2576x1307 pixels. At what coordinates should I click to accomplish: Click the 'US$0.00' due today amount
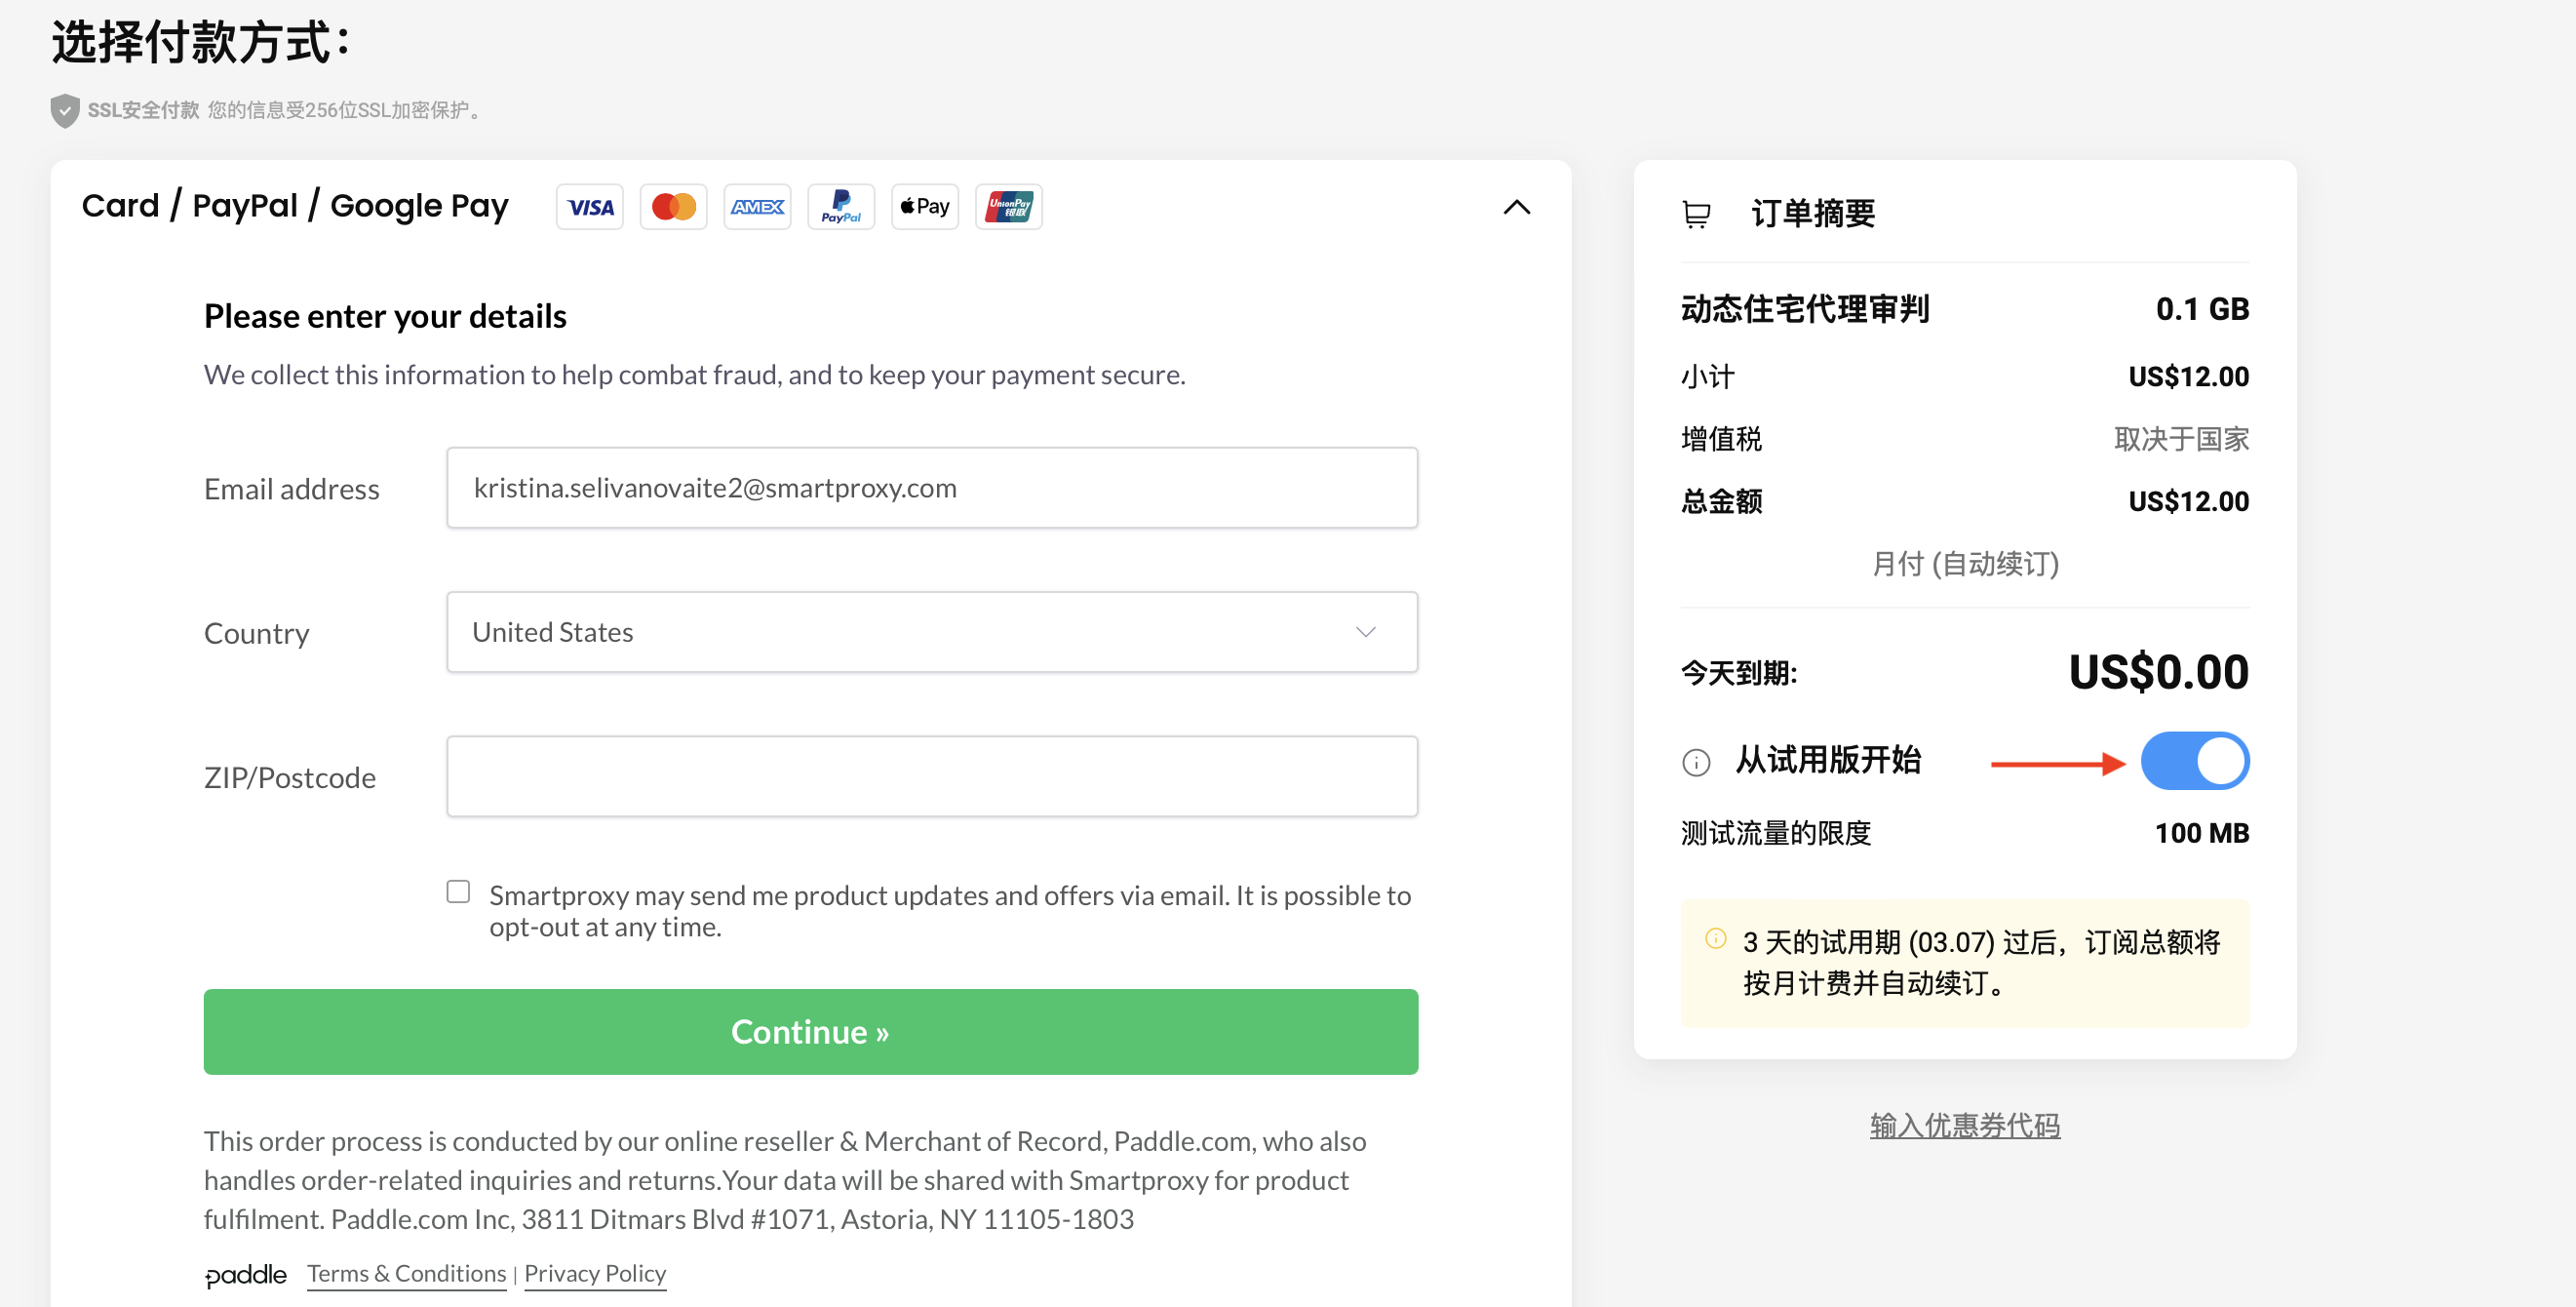(x=2159, y=672)
